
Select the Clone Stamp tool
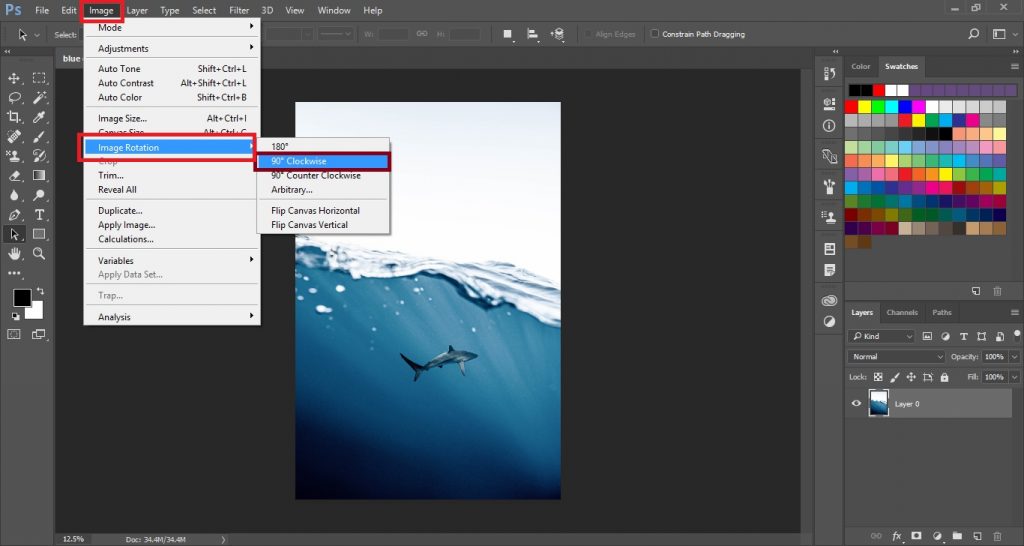pos(14,156)
